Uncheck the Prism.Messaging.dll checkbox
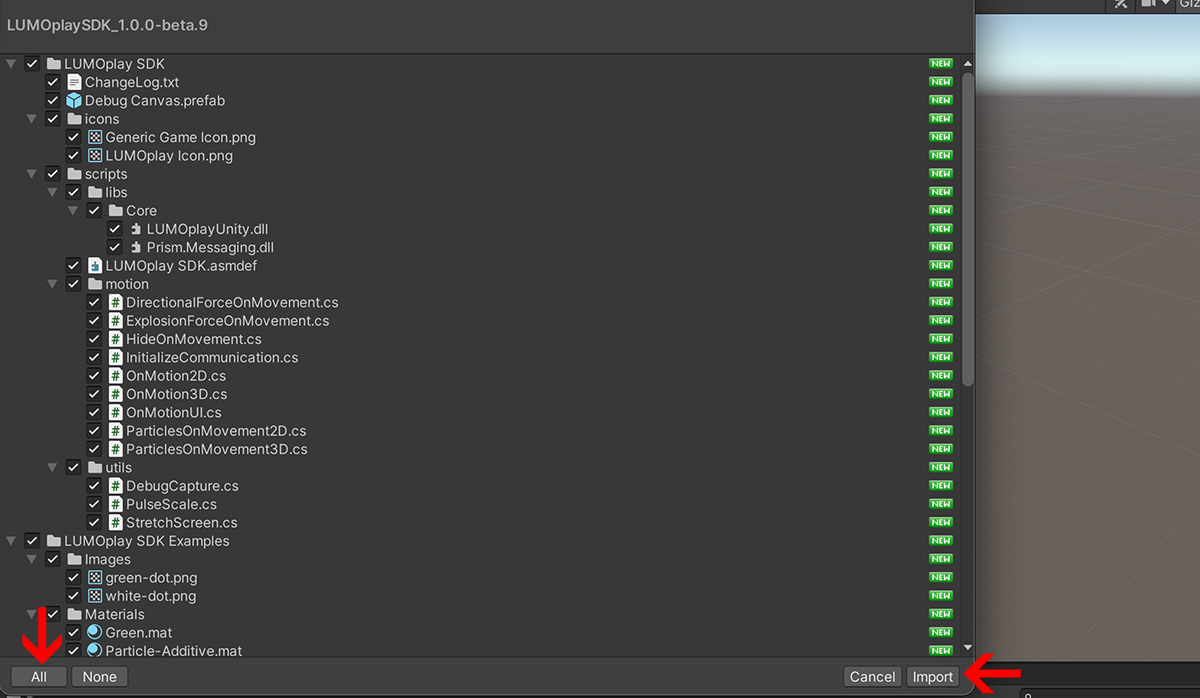The height and width of the screenshot is (698, 1200). 114,247
